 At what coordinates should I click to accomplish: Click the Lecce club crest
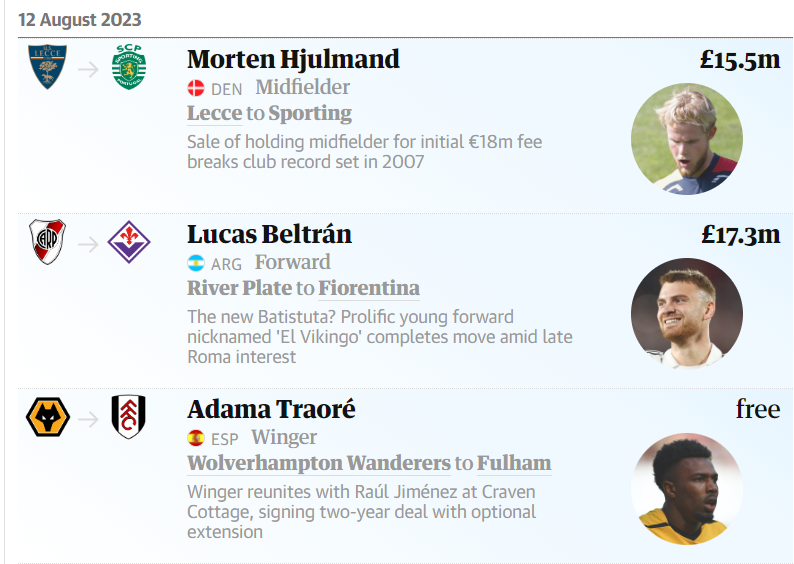click(47, 68)
